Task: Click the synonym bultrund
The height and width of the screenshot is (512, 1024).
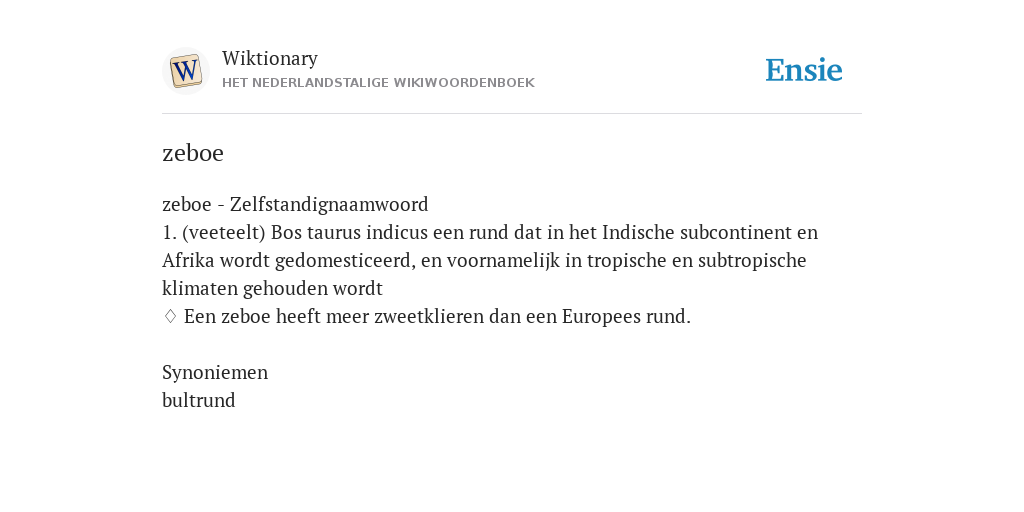Action: 199,400
